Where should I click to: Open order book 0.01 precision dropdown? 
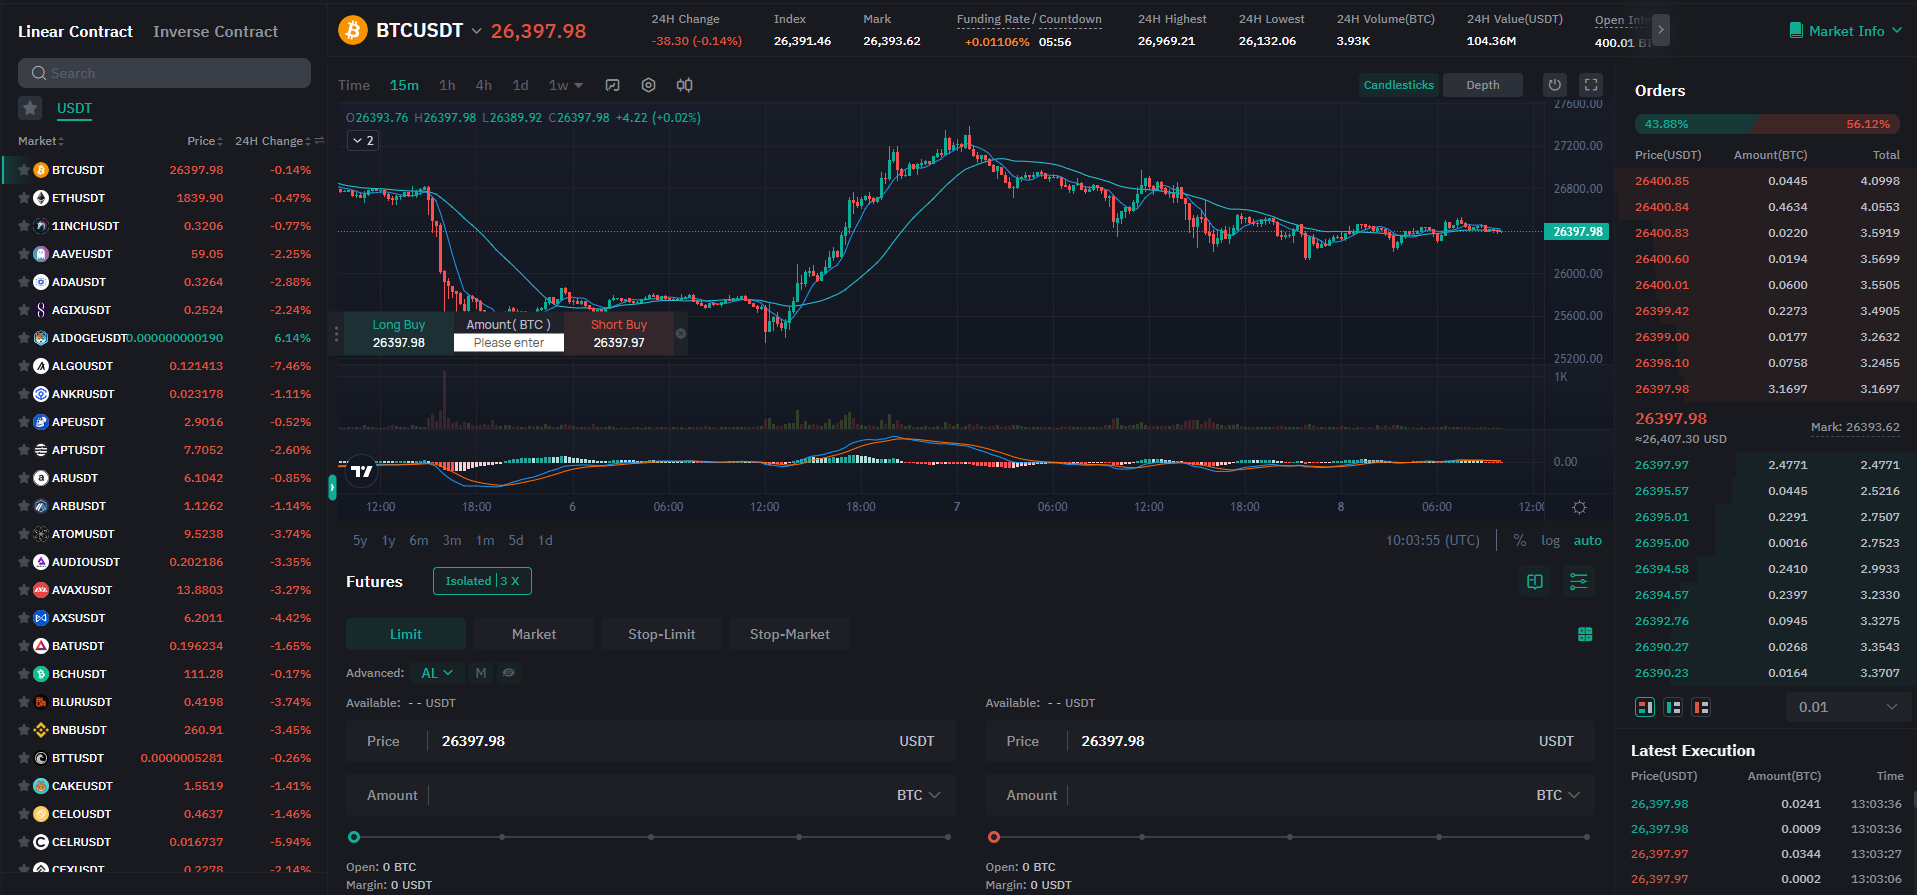click(x=1847, y=707)
